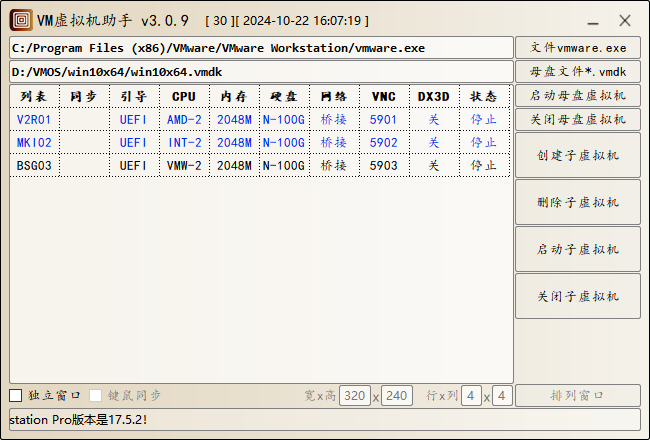The width and height of the screenshot is (650, 440).
Task: Enable the 独立窗口 checkbox
Action: tap(16, 396)
